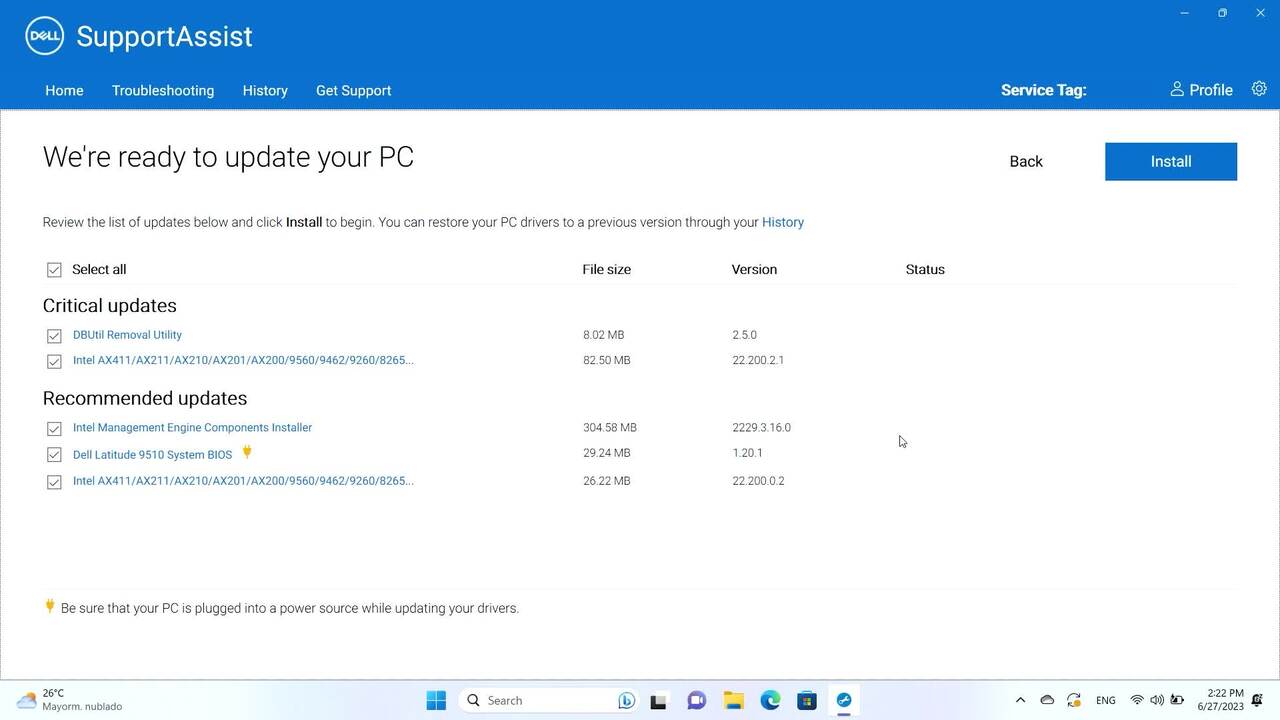Open the weather widget on the taskbar
Screen dimensions: 1280x720
coord(68,700)
